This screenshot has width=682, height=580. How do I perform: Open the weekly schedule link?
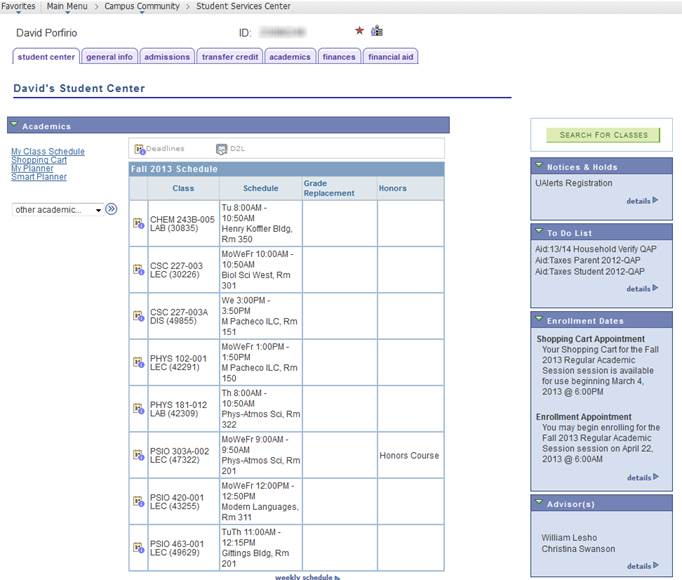(x=305, y=577)
